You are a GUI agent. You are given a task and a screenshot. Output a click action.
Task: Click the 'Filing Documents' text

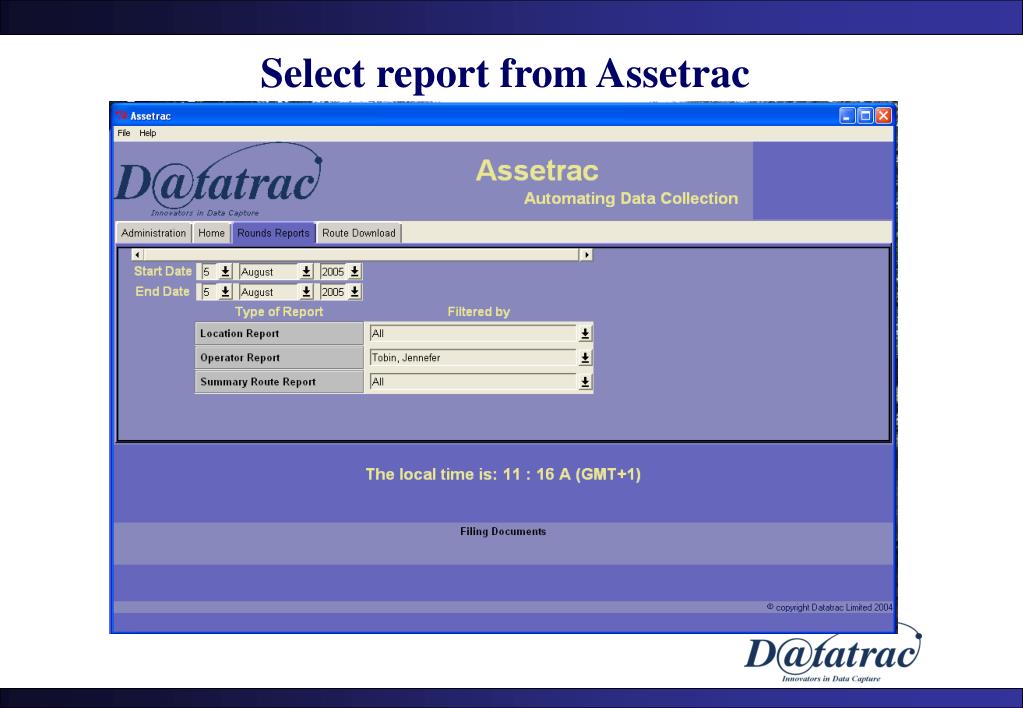tap(503, 531)
